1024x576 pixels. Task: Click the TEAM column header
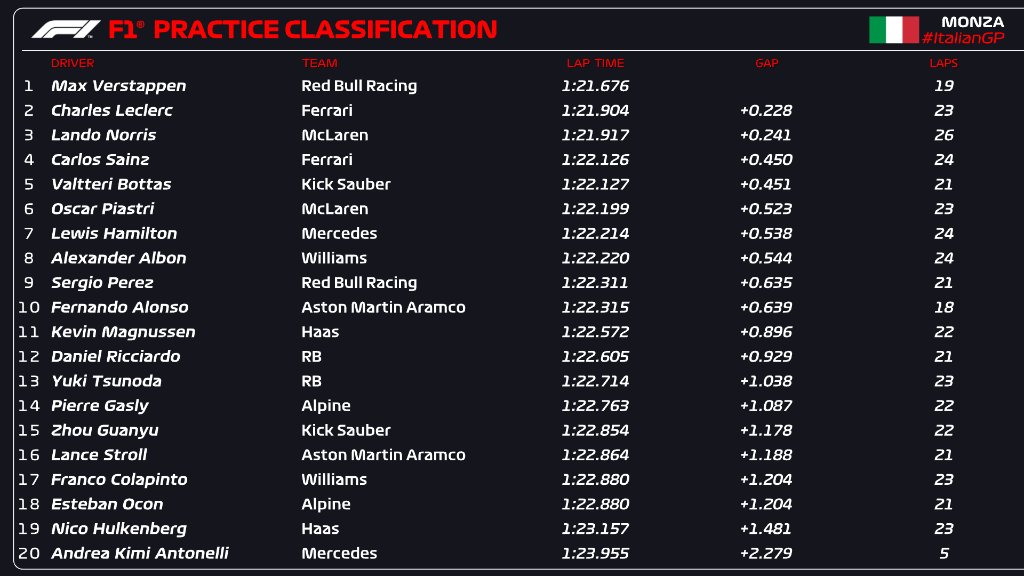pos(319,63)
